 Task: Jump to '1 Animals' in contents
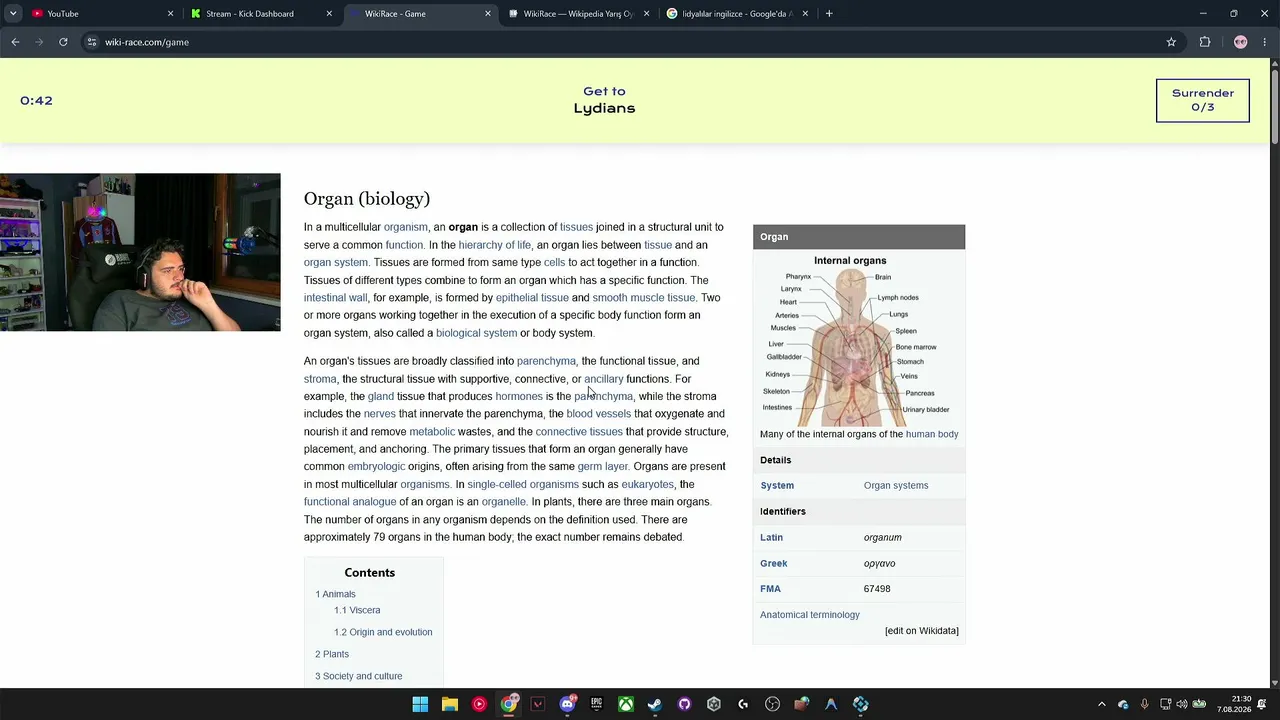click(335, 594)
